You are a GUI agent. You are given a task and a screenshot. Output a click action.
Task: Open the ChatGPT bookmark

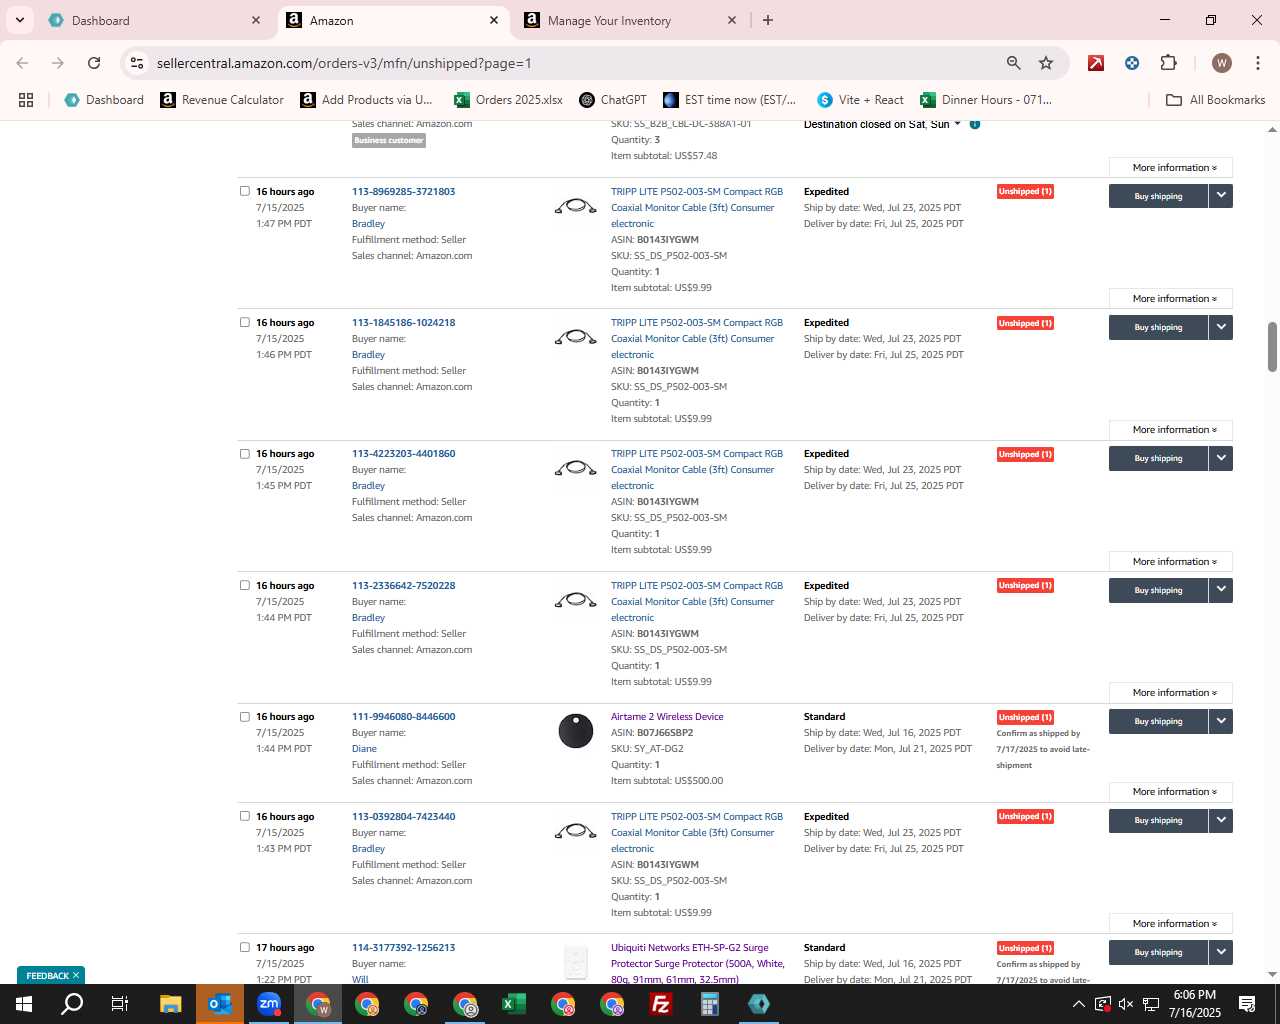pyautogui.click(x=613, y=100)
